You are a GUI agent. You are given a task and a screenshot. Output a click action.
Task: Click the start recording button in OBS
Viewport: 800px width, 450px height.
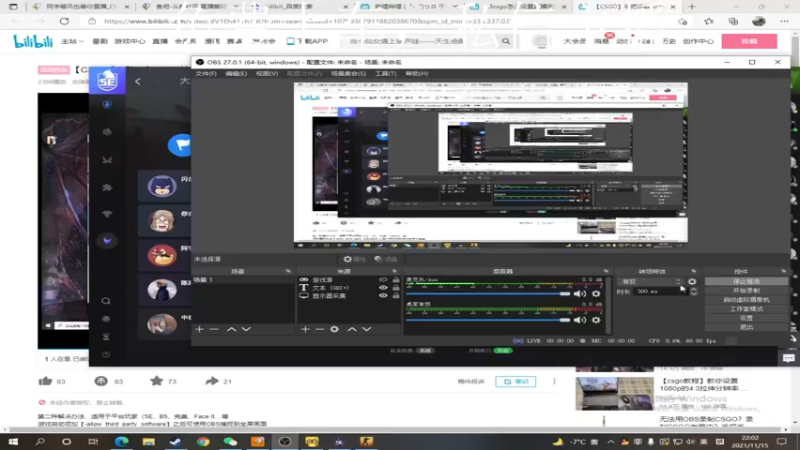click(x=746, y=290)
